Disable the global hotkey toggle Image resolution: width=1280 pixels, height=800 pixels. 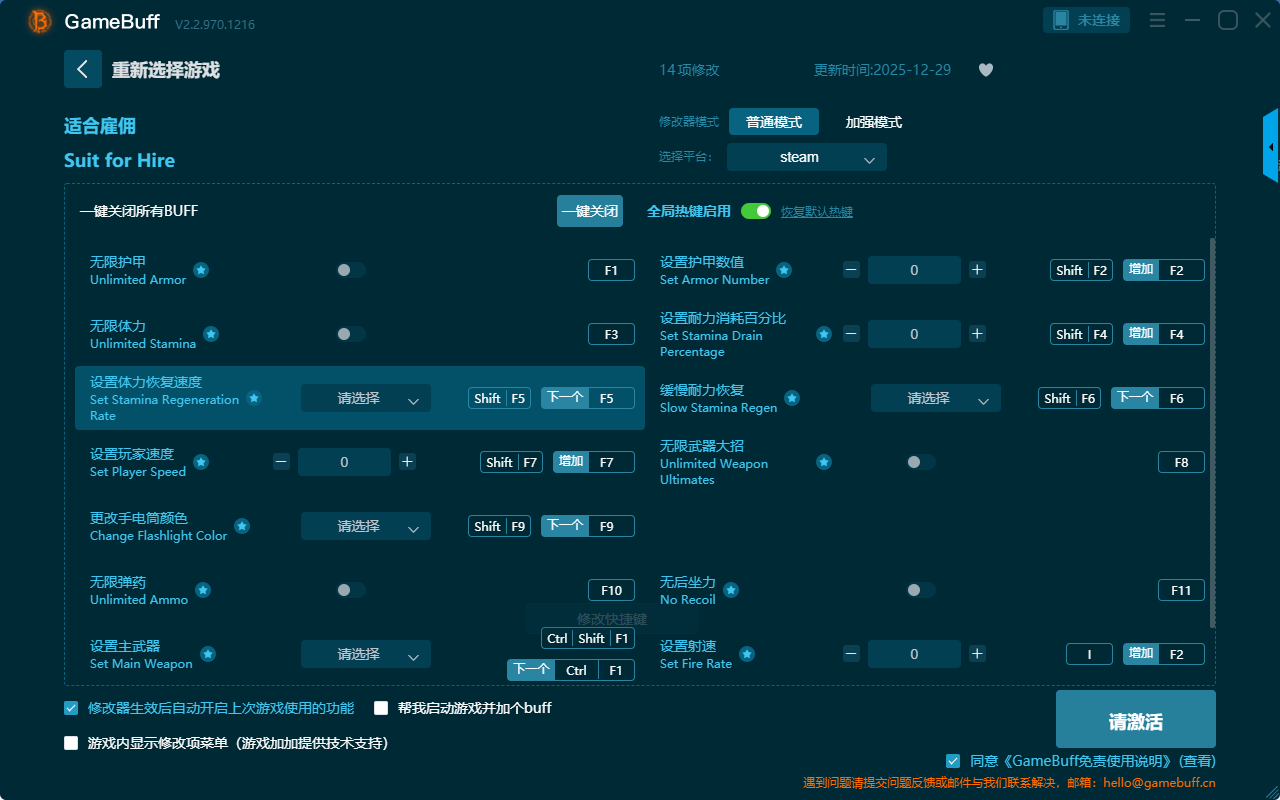756,211
